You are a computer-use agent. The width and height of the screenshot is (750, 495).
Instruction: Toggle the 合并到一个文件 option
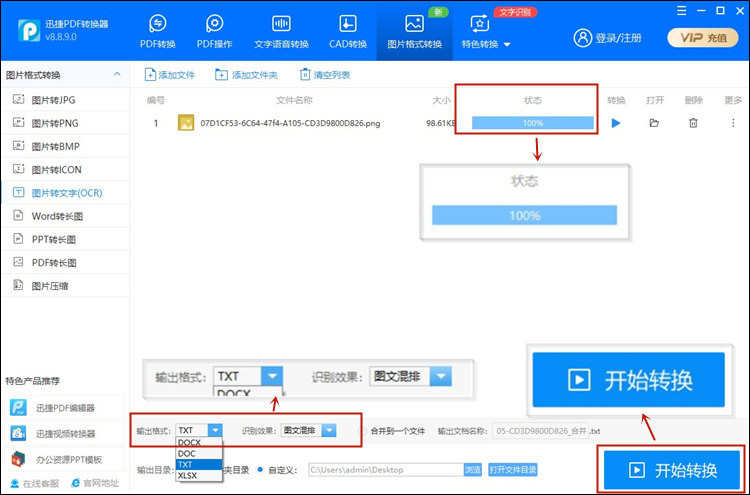tap(362, 431)
